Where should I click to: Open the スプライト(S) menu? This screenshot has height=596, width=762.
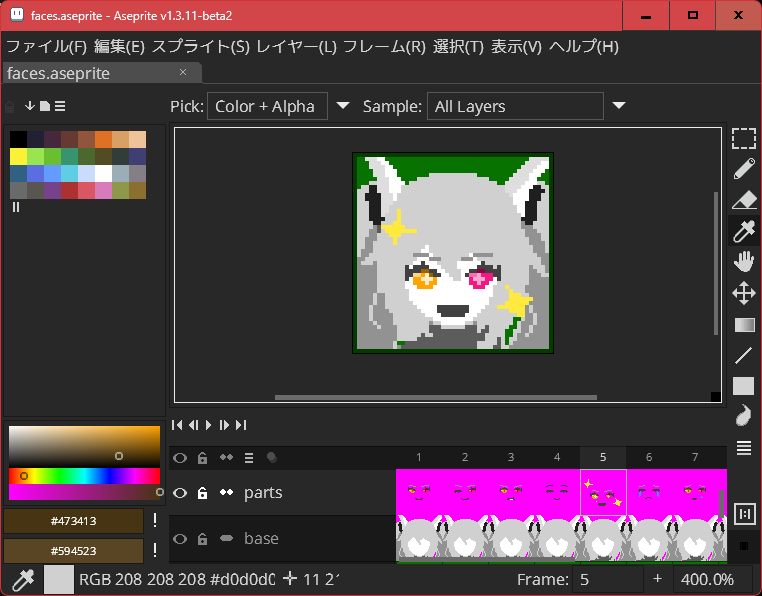point(200,46)
